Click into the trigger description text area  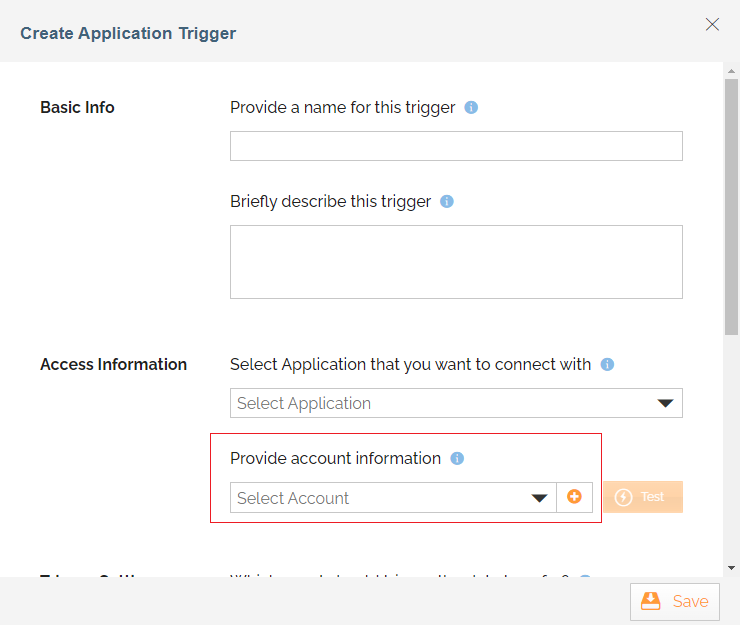pos(456,262)
